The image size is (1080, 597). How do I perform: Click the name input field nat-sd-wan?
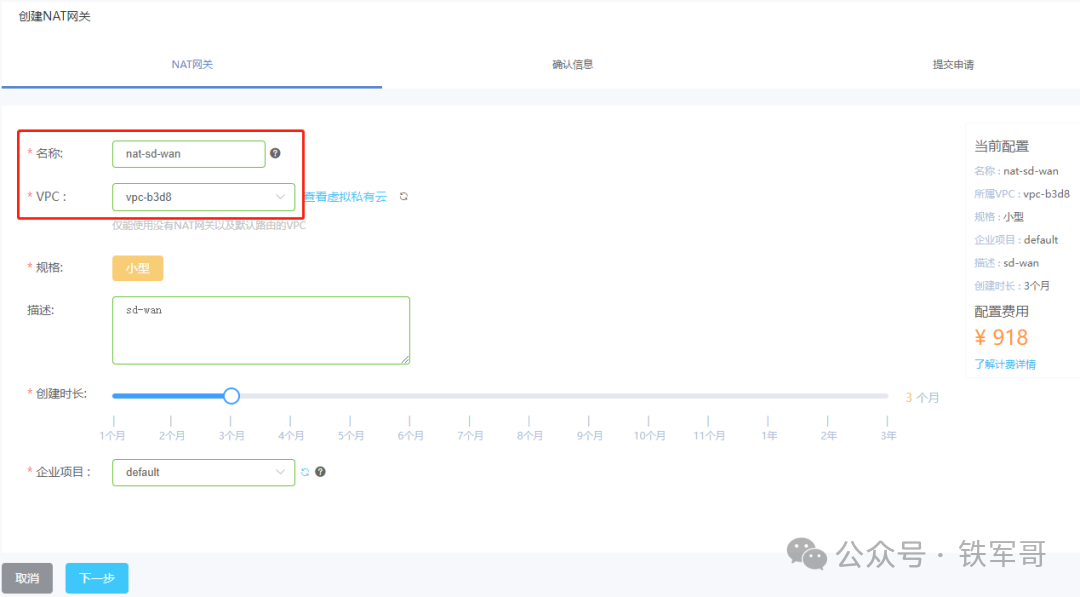point(189,154)
